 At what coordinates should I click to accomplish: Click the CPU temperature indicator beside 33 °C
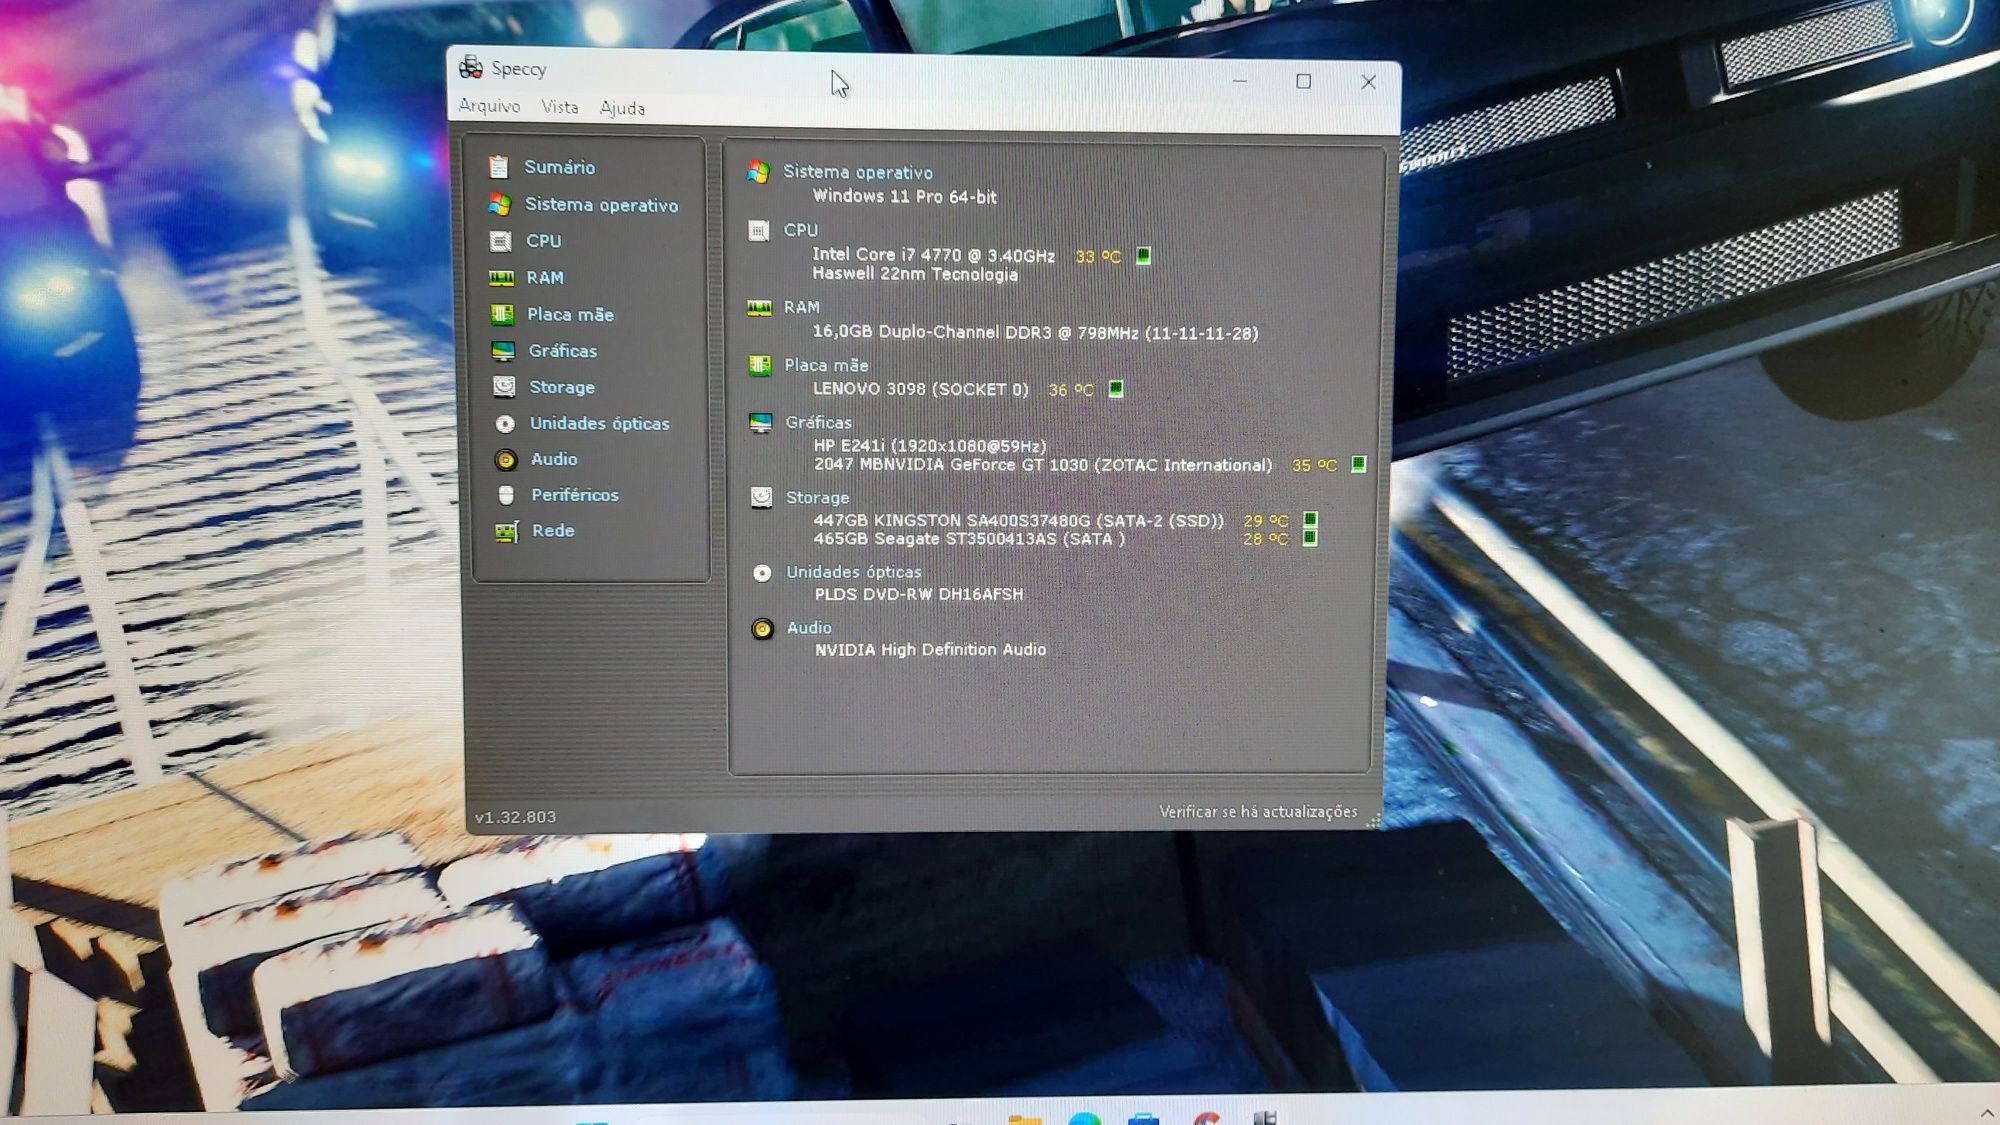pyautogui.click(x=1143, y=256)
